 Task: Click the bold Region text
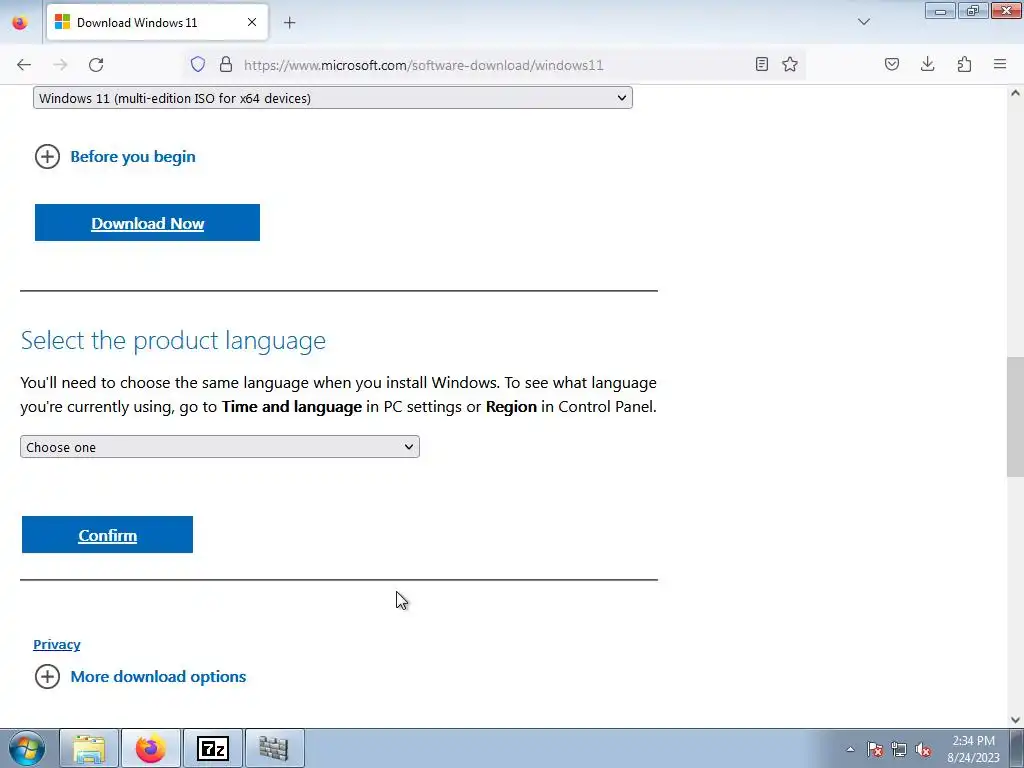pyautogui.click(x=511, y=407)
